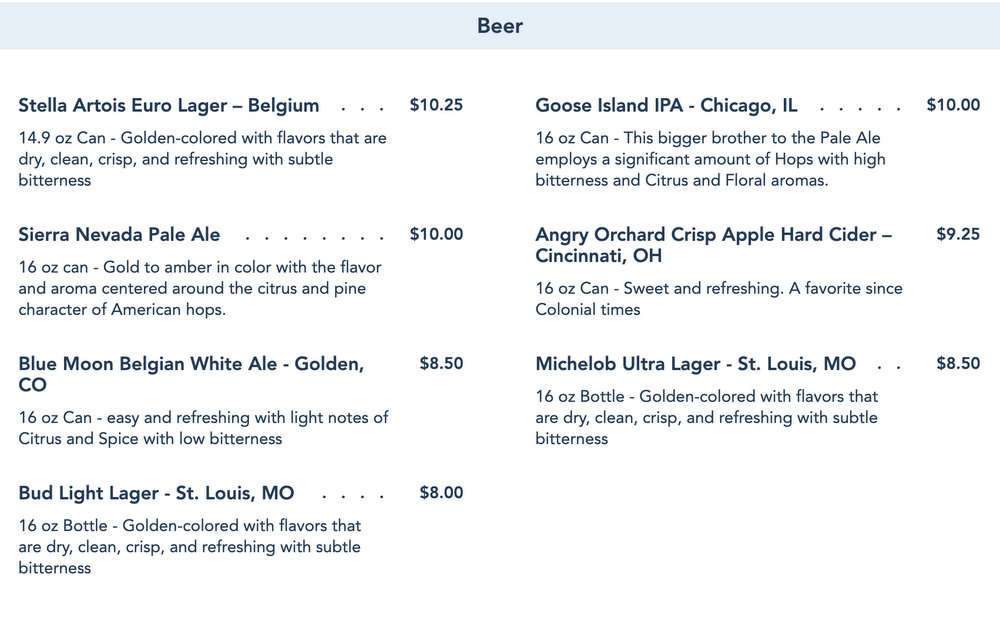Select Blue Moon Belgian White Ale title
The height and width of the screenshot is (638, 1000).
(190, 374)
